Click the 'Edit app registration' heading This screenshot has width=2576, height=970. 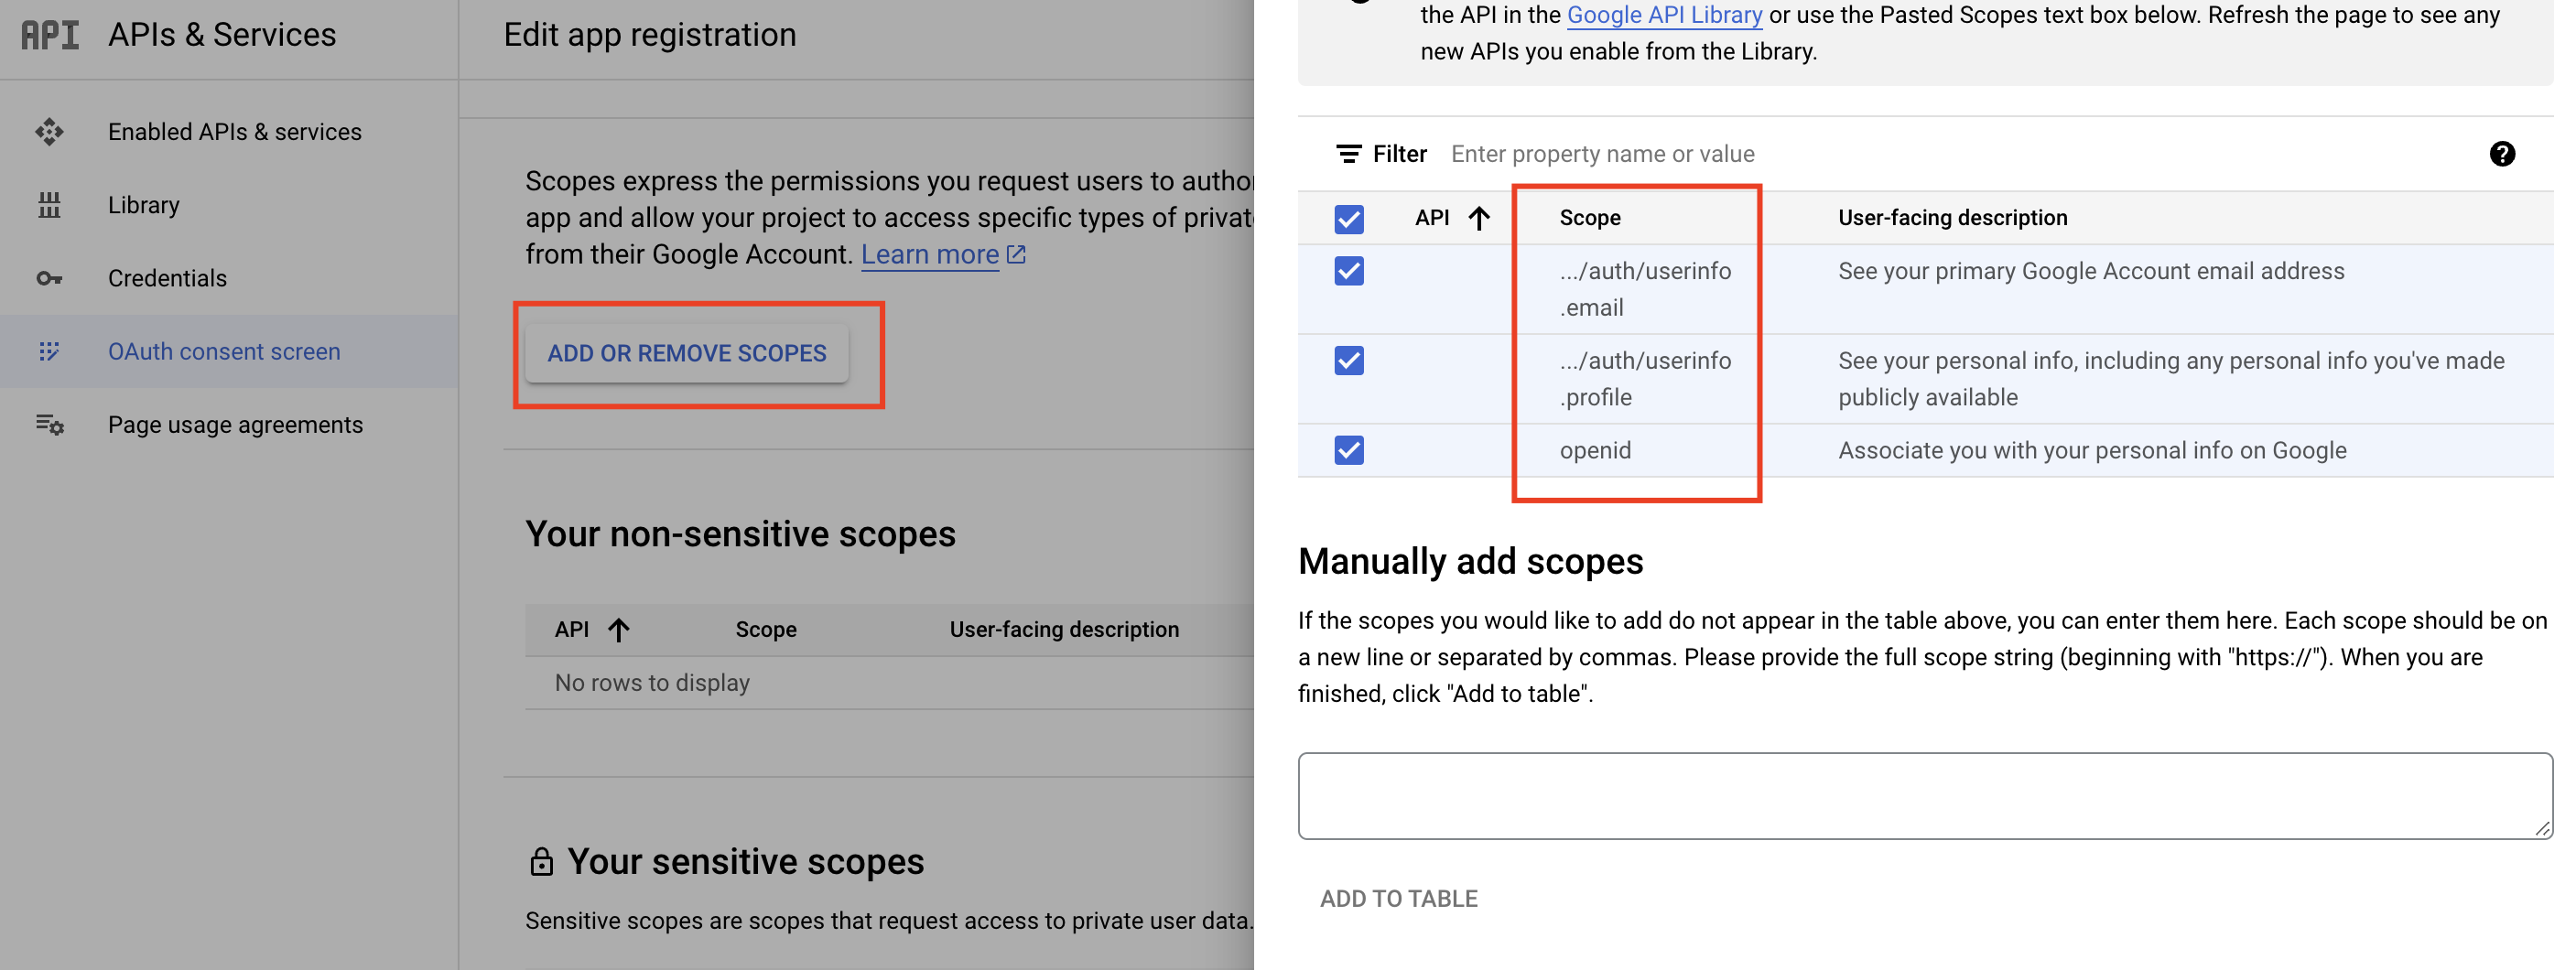point(650,35)
